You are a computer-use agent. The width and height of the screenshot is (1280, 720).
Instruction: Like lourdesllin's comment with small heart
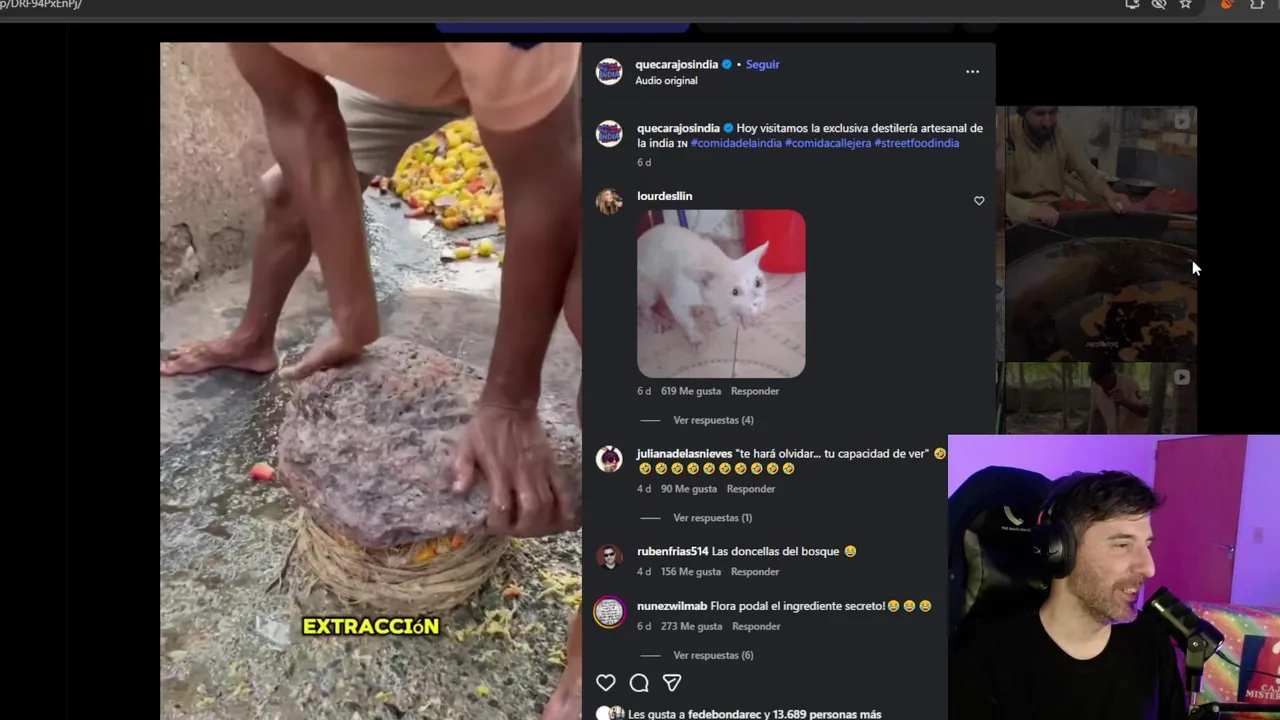[x=979, y=201]
